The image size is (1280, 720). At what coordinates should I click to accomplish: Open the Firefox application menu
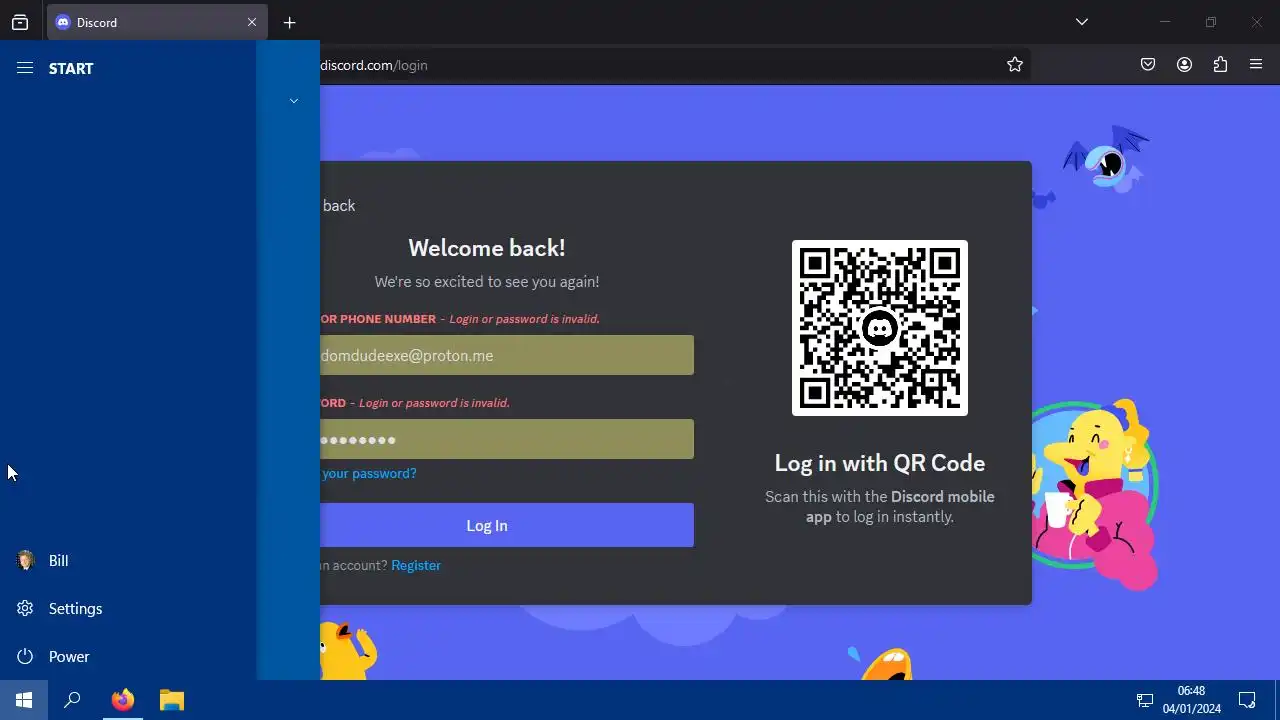tap(1256, 65)
